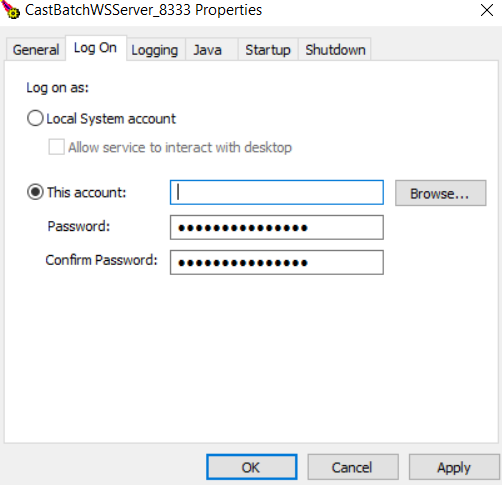
Task: Select the Log On tab
Action: coord(96,48)
